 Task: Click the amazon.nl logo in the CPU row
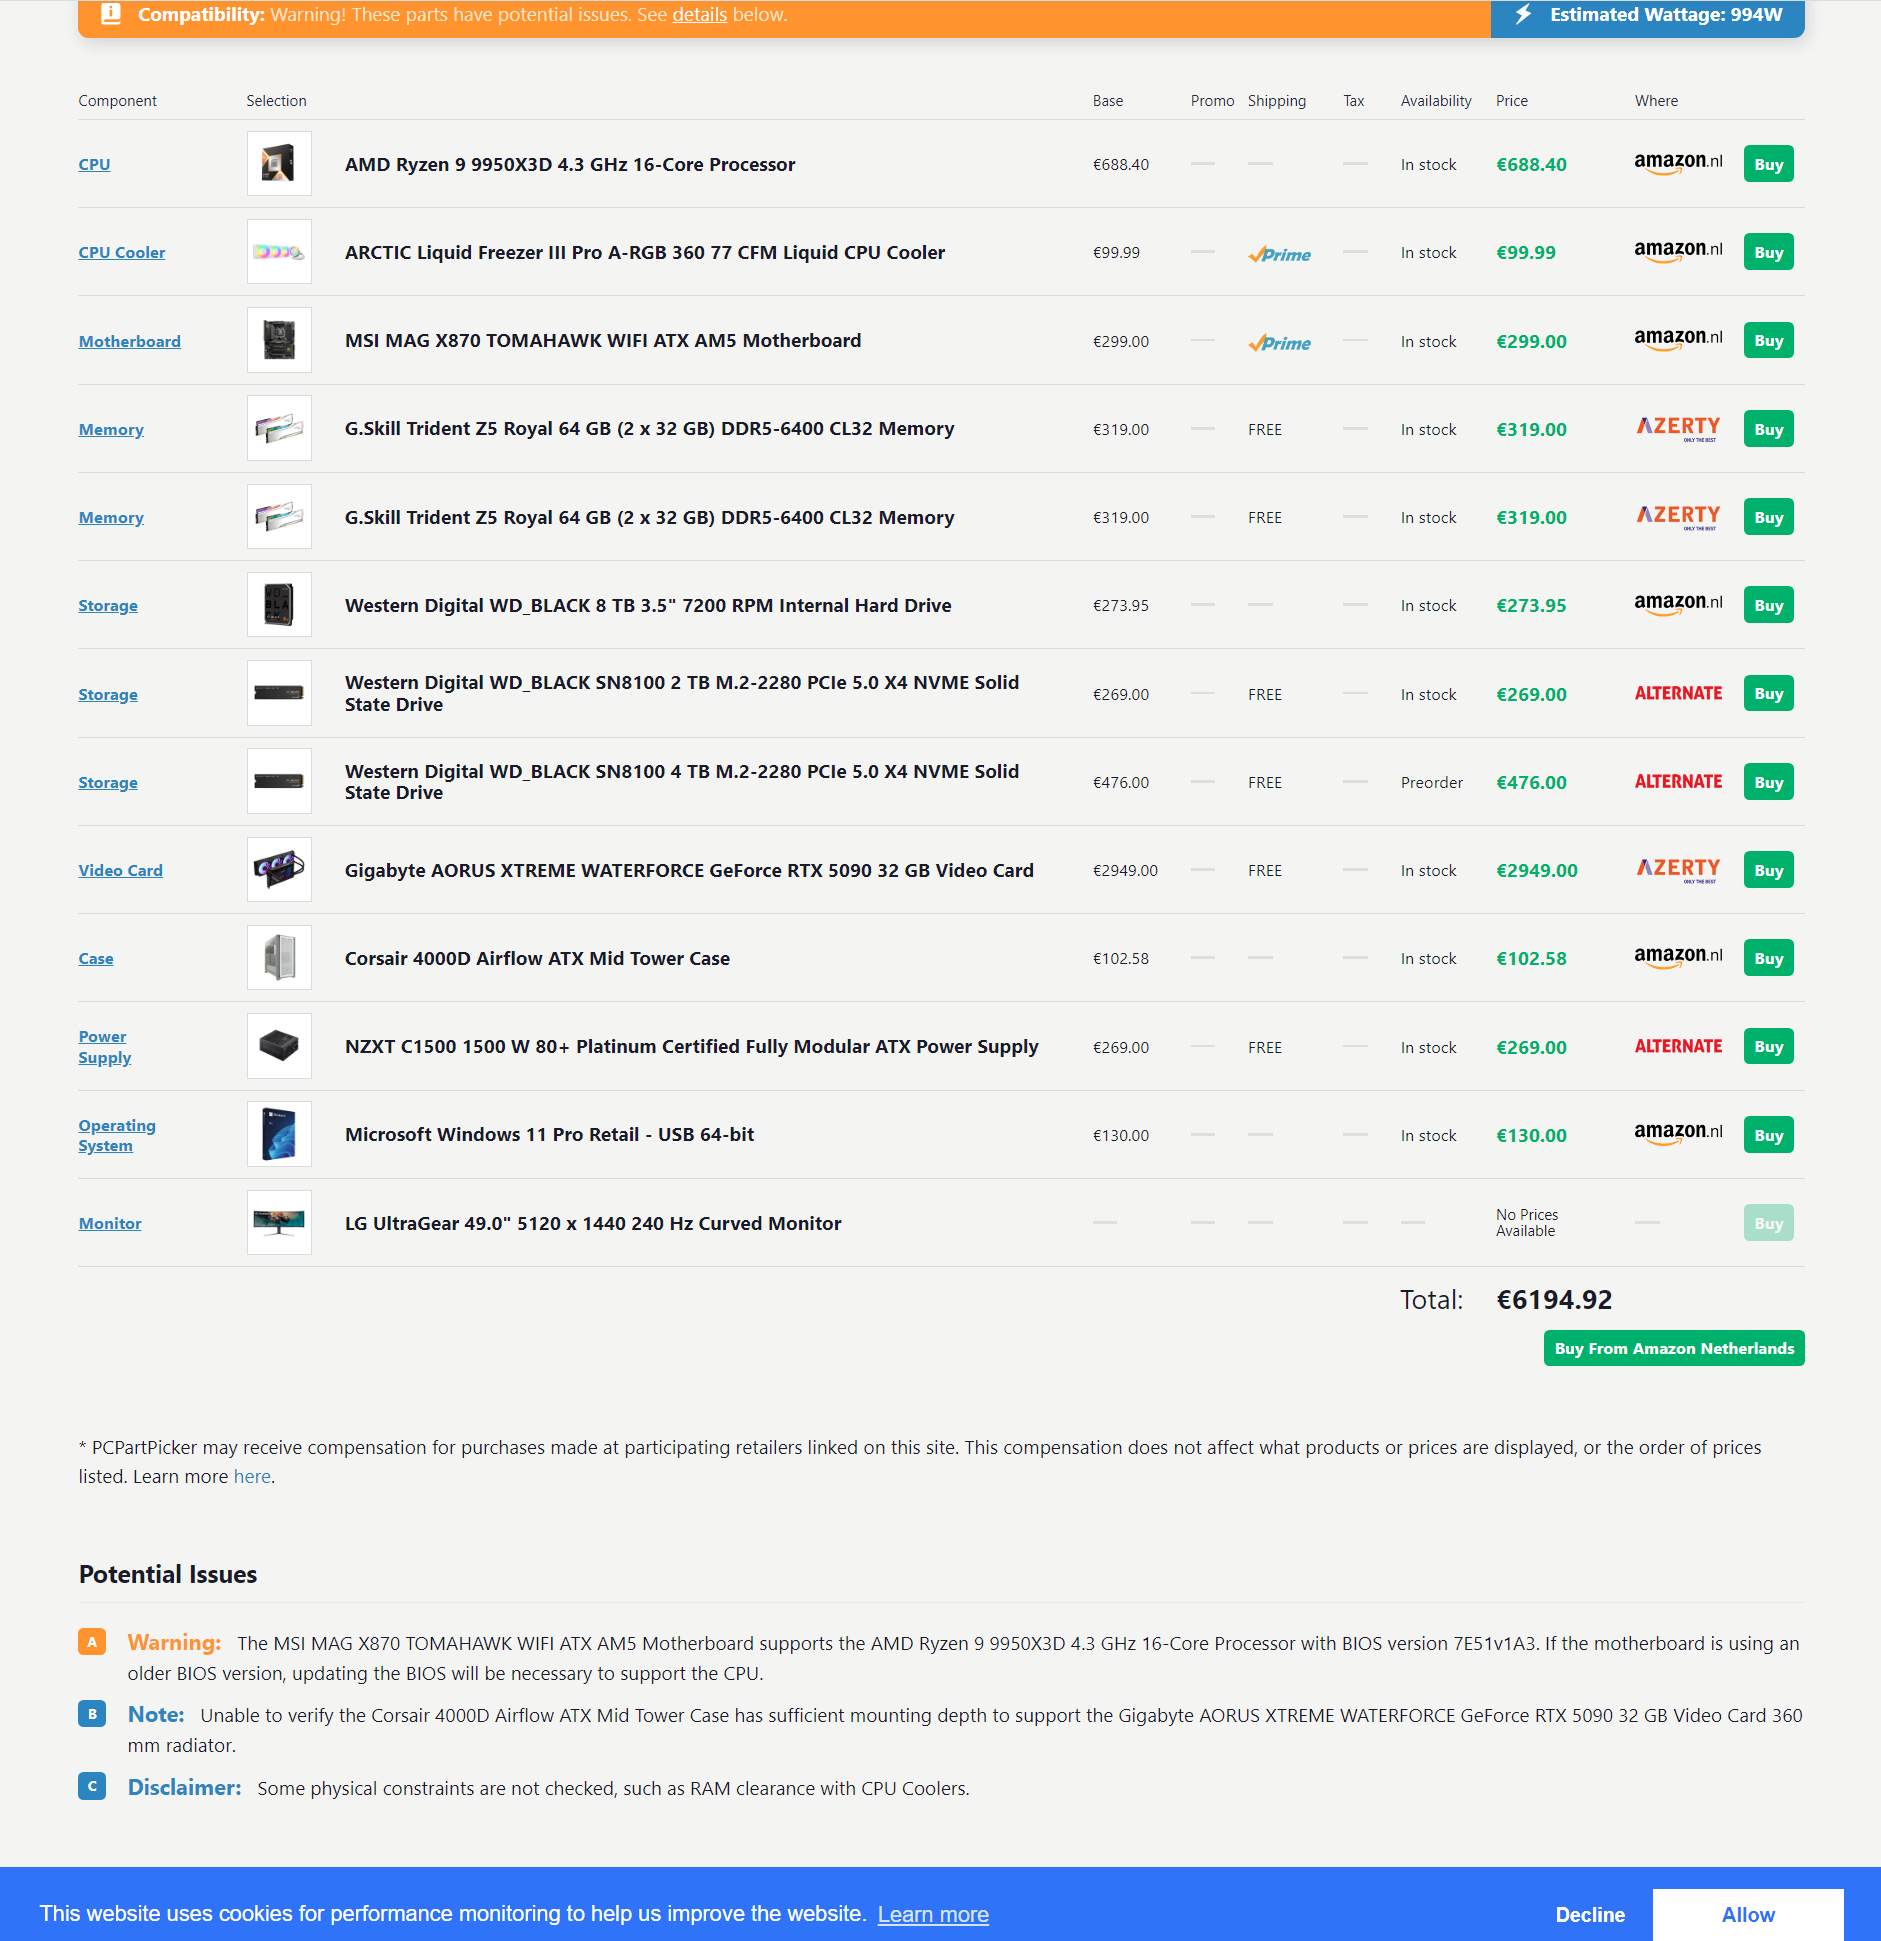coord(1678,163)
